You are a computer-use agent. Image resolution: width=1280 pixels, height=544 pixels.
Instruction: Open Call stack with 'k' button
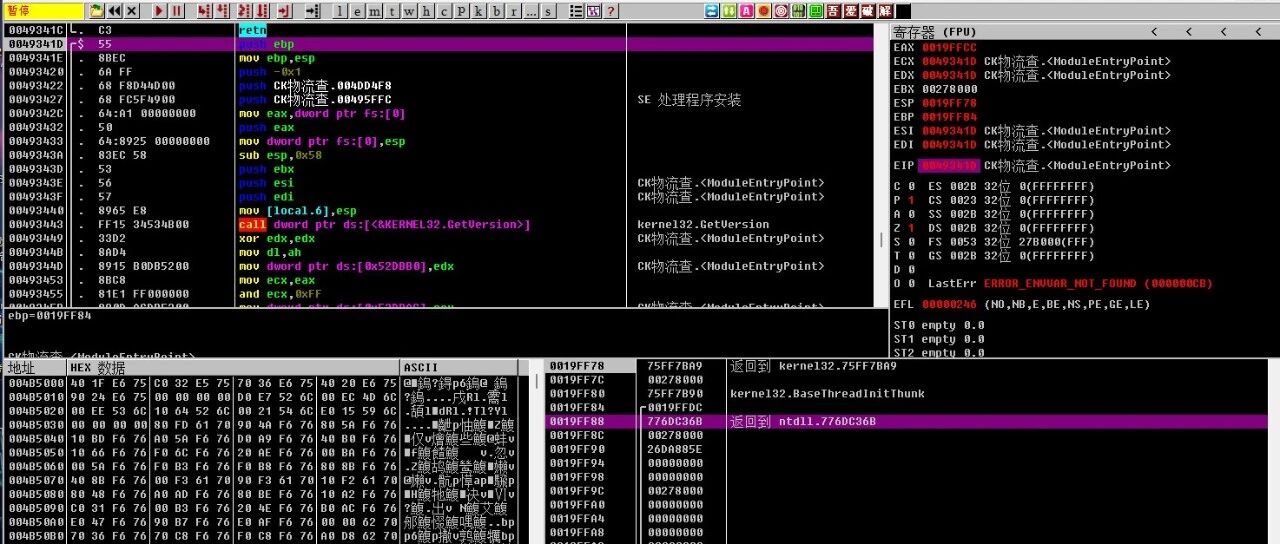tap(478, 11)
